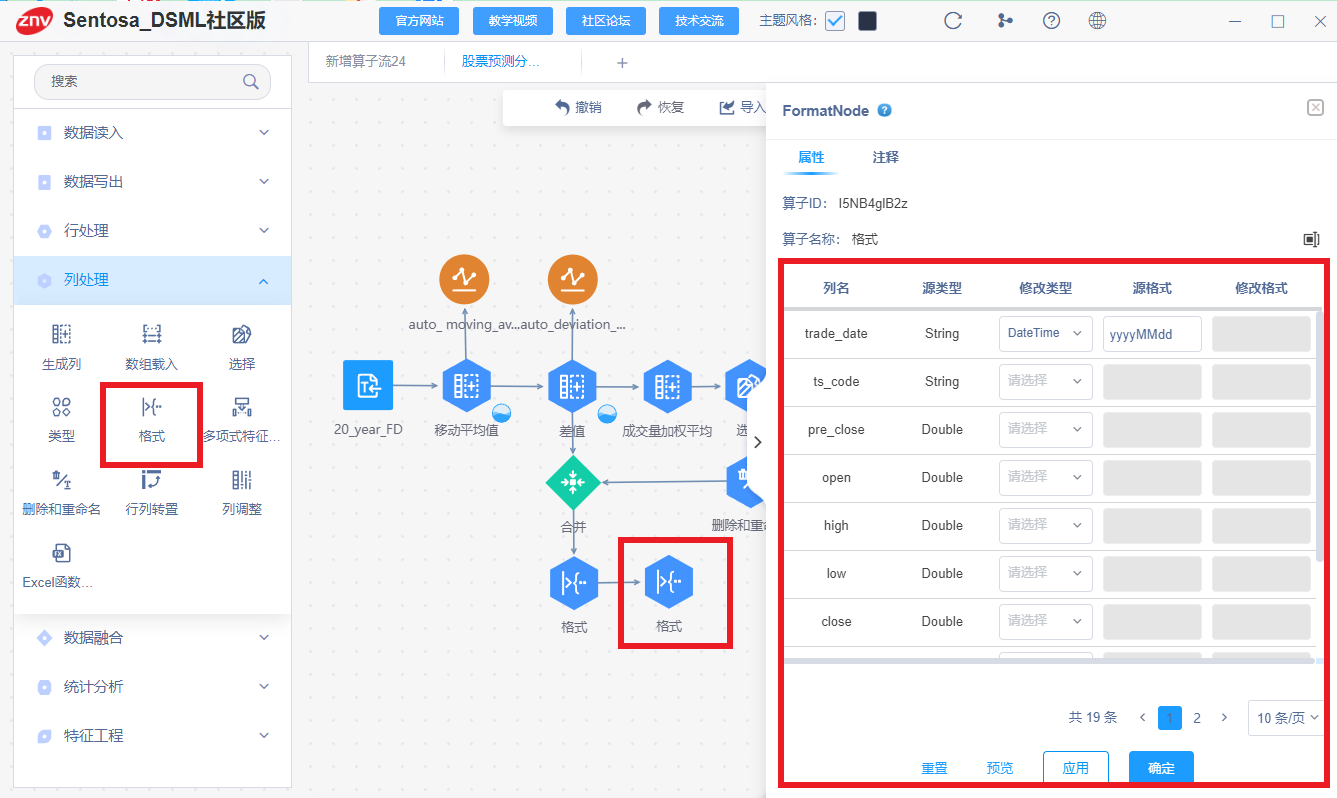Click the 应用 apply button
Image resolution: width=1337 pixels, height=798 pixels.
1076,768
